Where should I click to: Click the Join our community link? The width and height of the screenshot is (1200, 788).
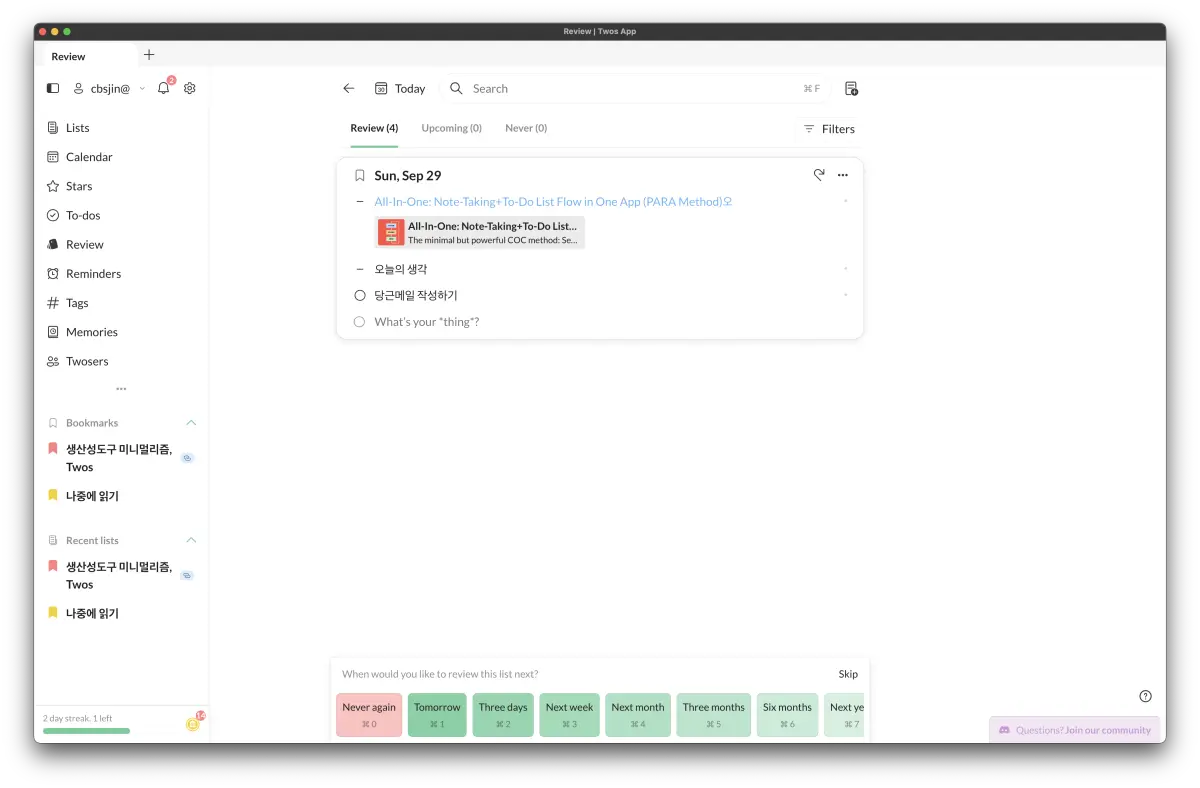click(x=1108, y=730)
